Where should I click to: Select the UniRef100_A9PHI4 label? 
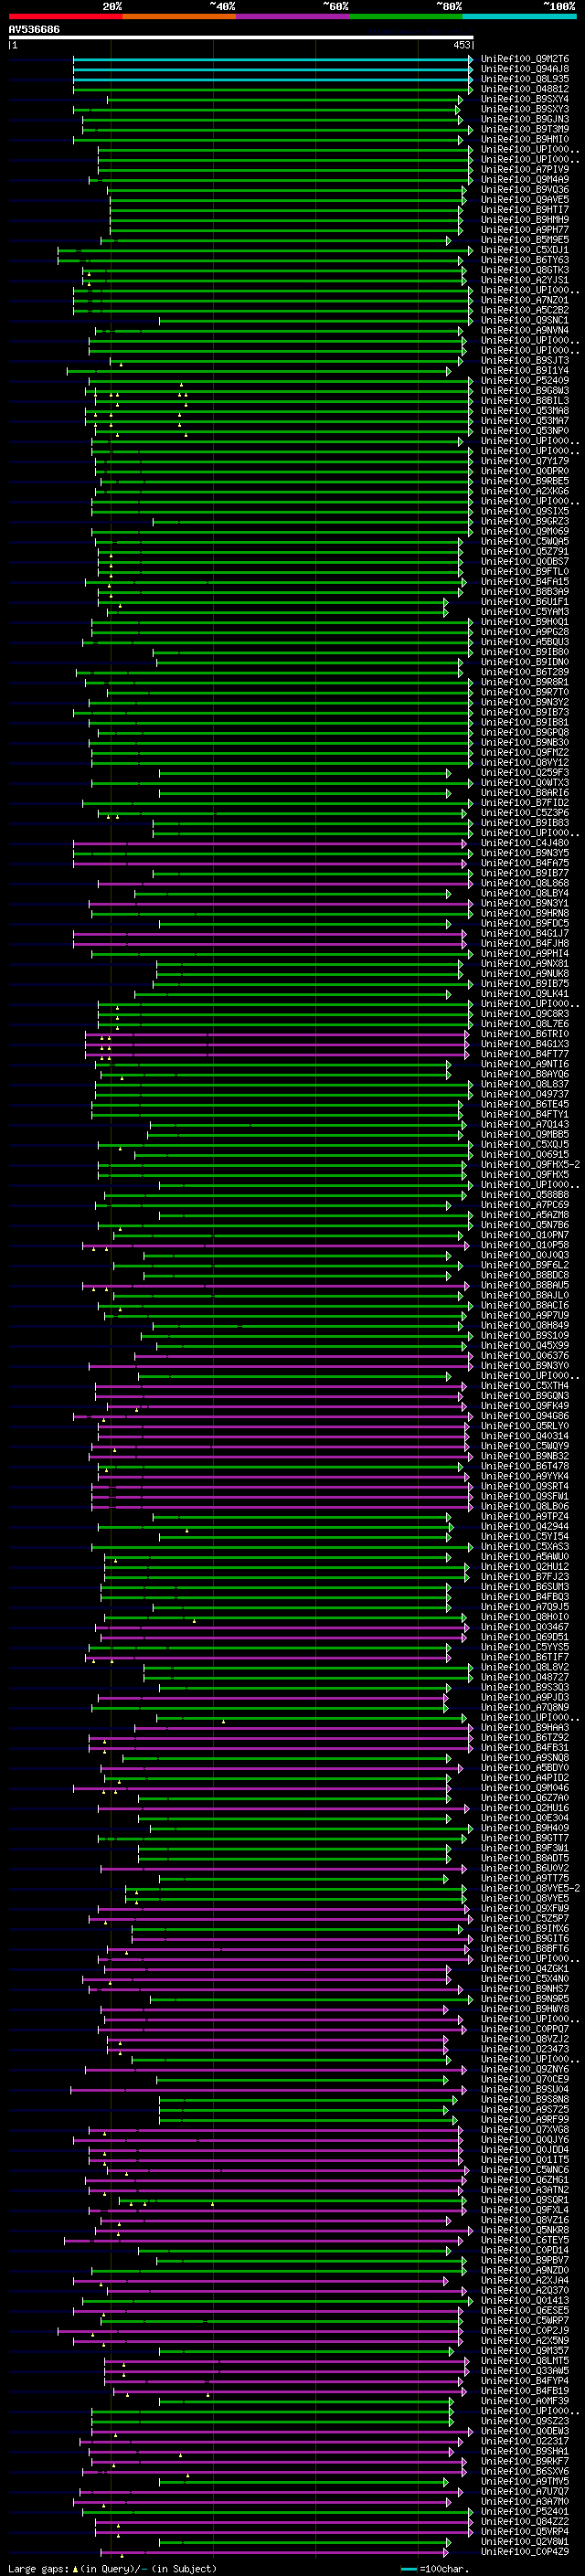click(x=525, y=954)
